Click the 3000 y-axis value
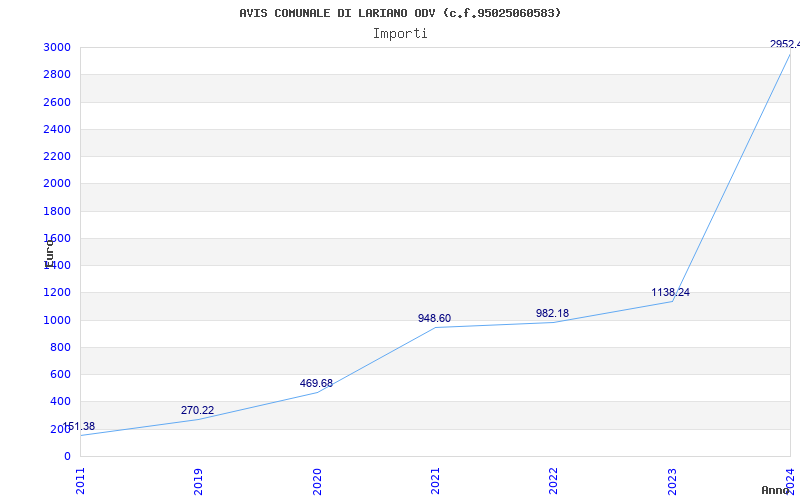Viewport: 800px width, 500px height. click(57, 47)
